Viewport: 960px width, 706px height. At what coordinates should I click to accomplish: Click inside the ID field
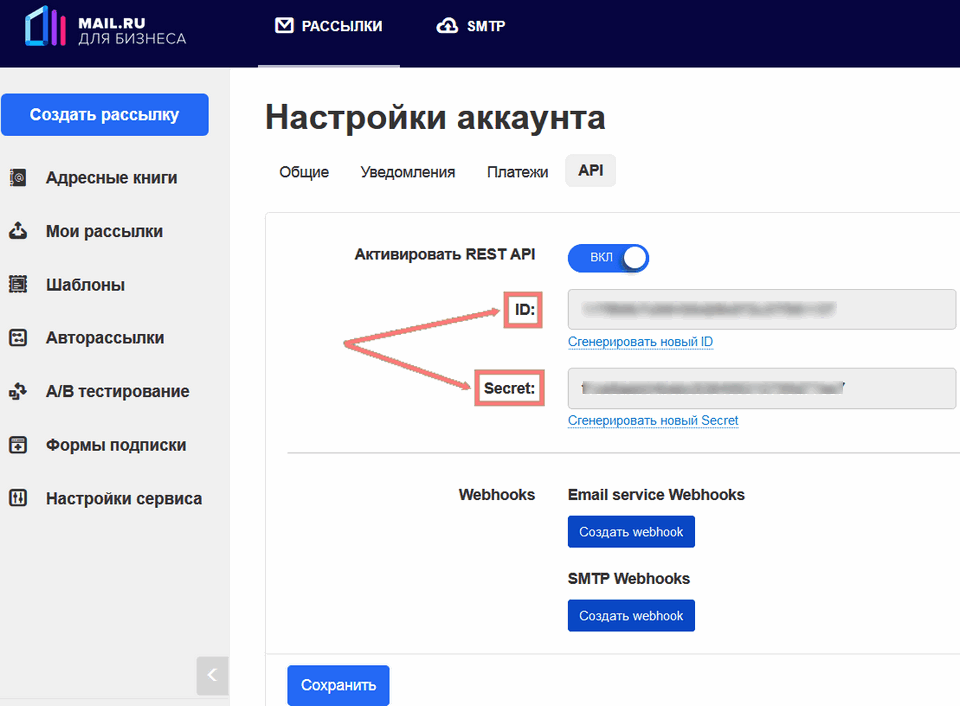click(x=762, y=309)
